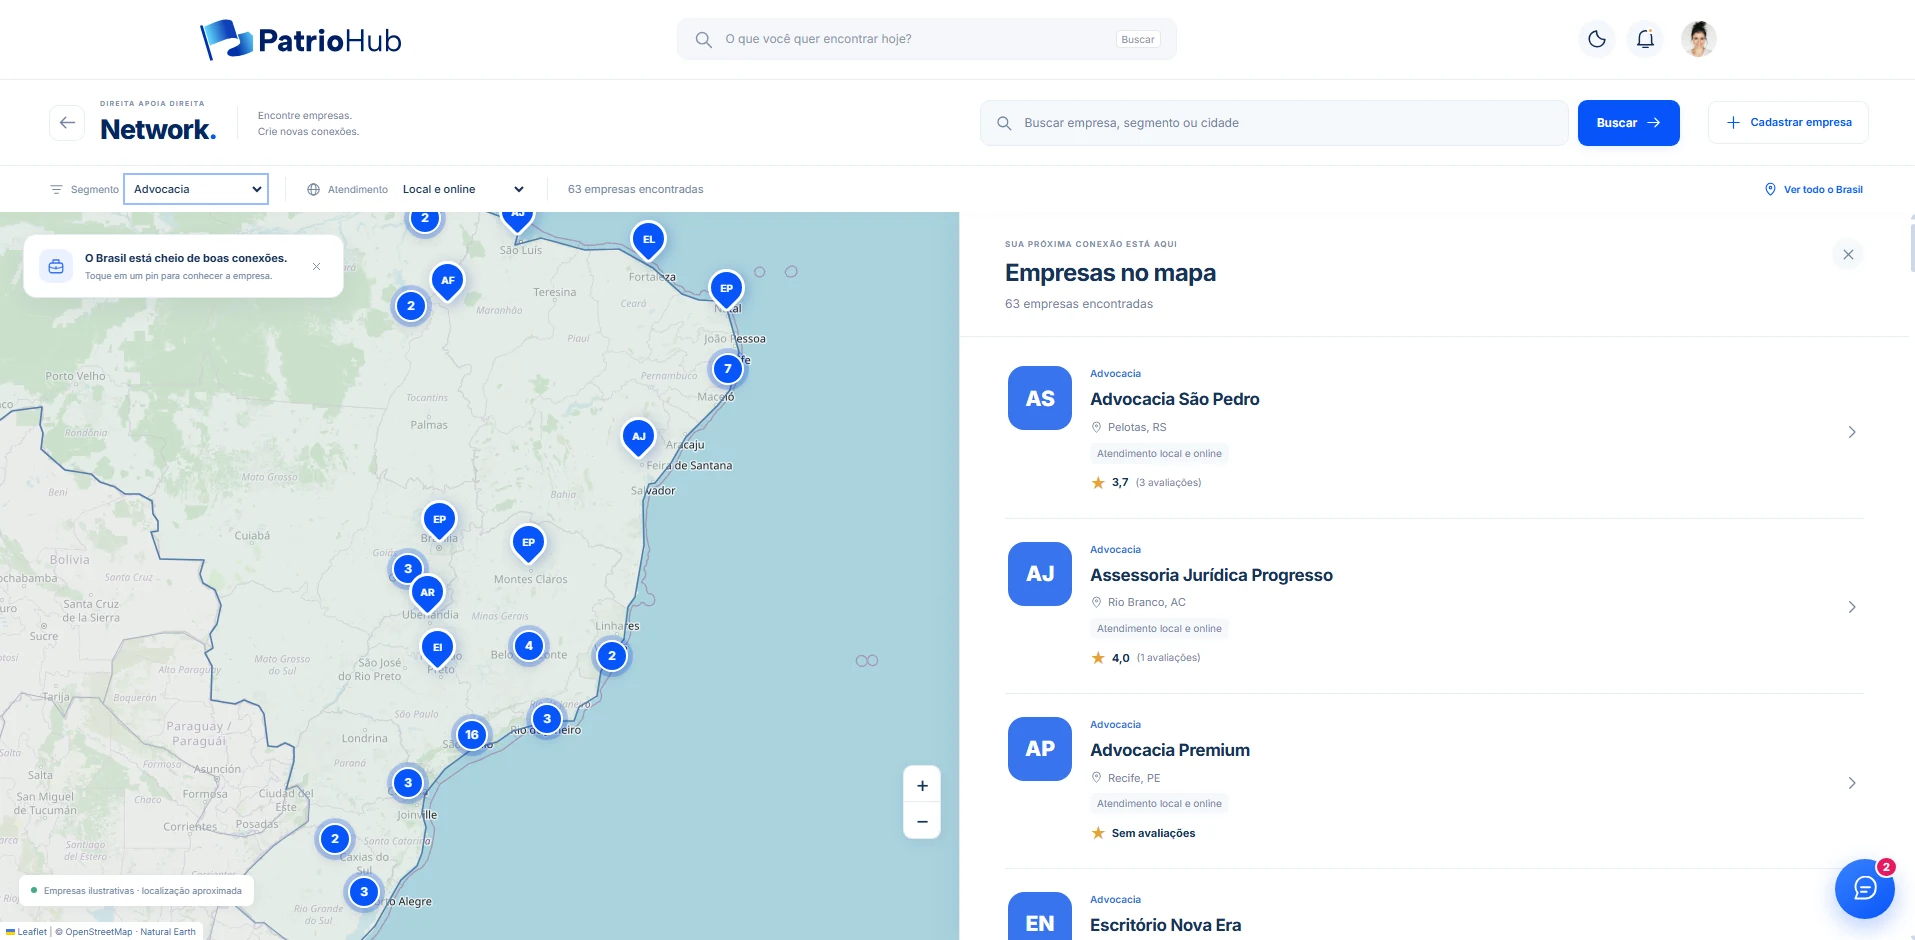This screenshot has height=940, width=1915.
Task: Open the OpenStreetMap attribution link
Action: (x=98, y=932)
